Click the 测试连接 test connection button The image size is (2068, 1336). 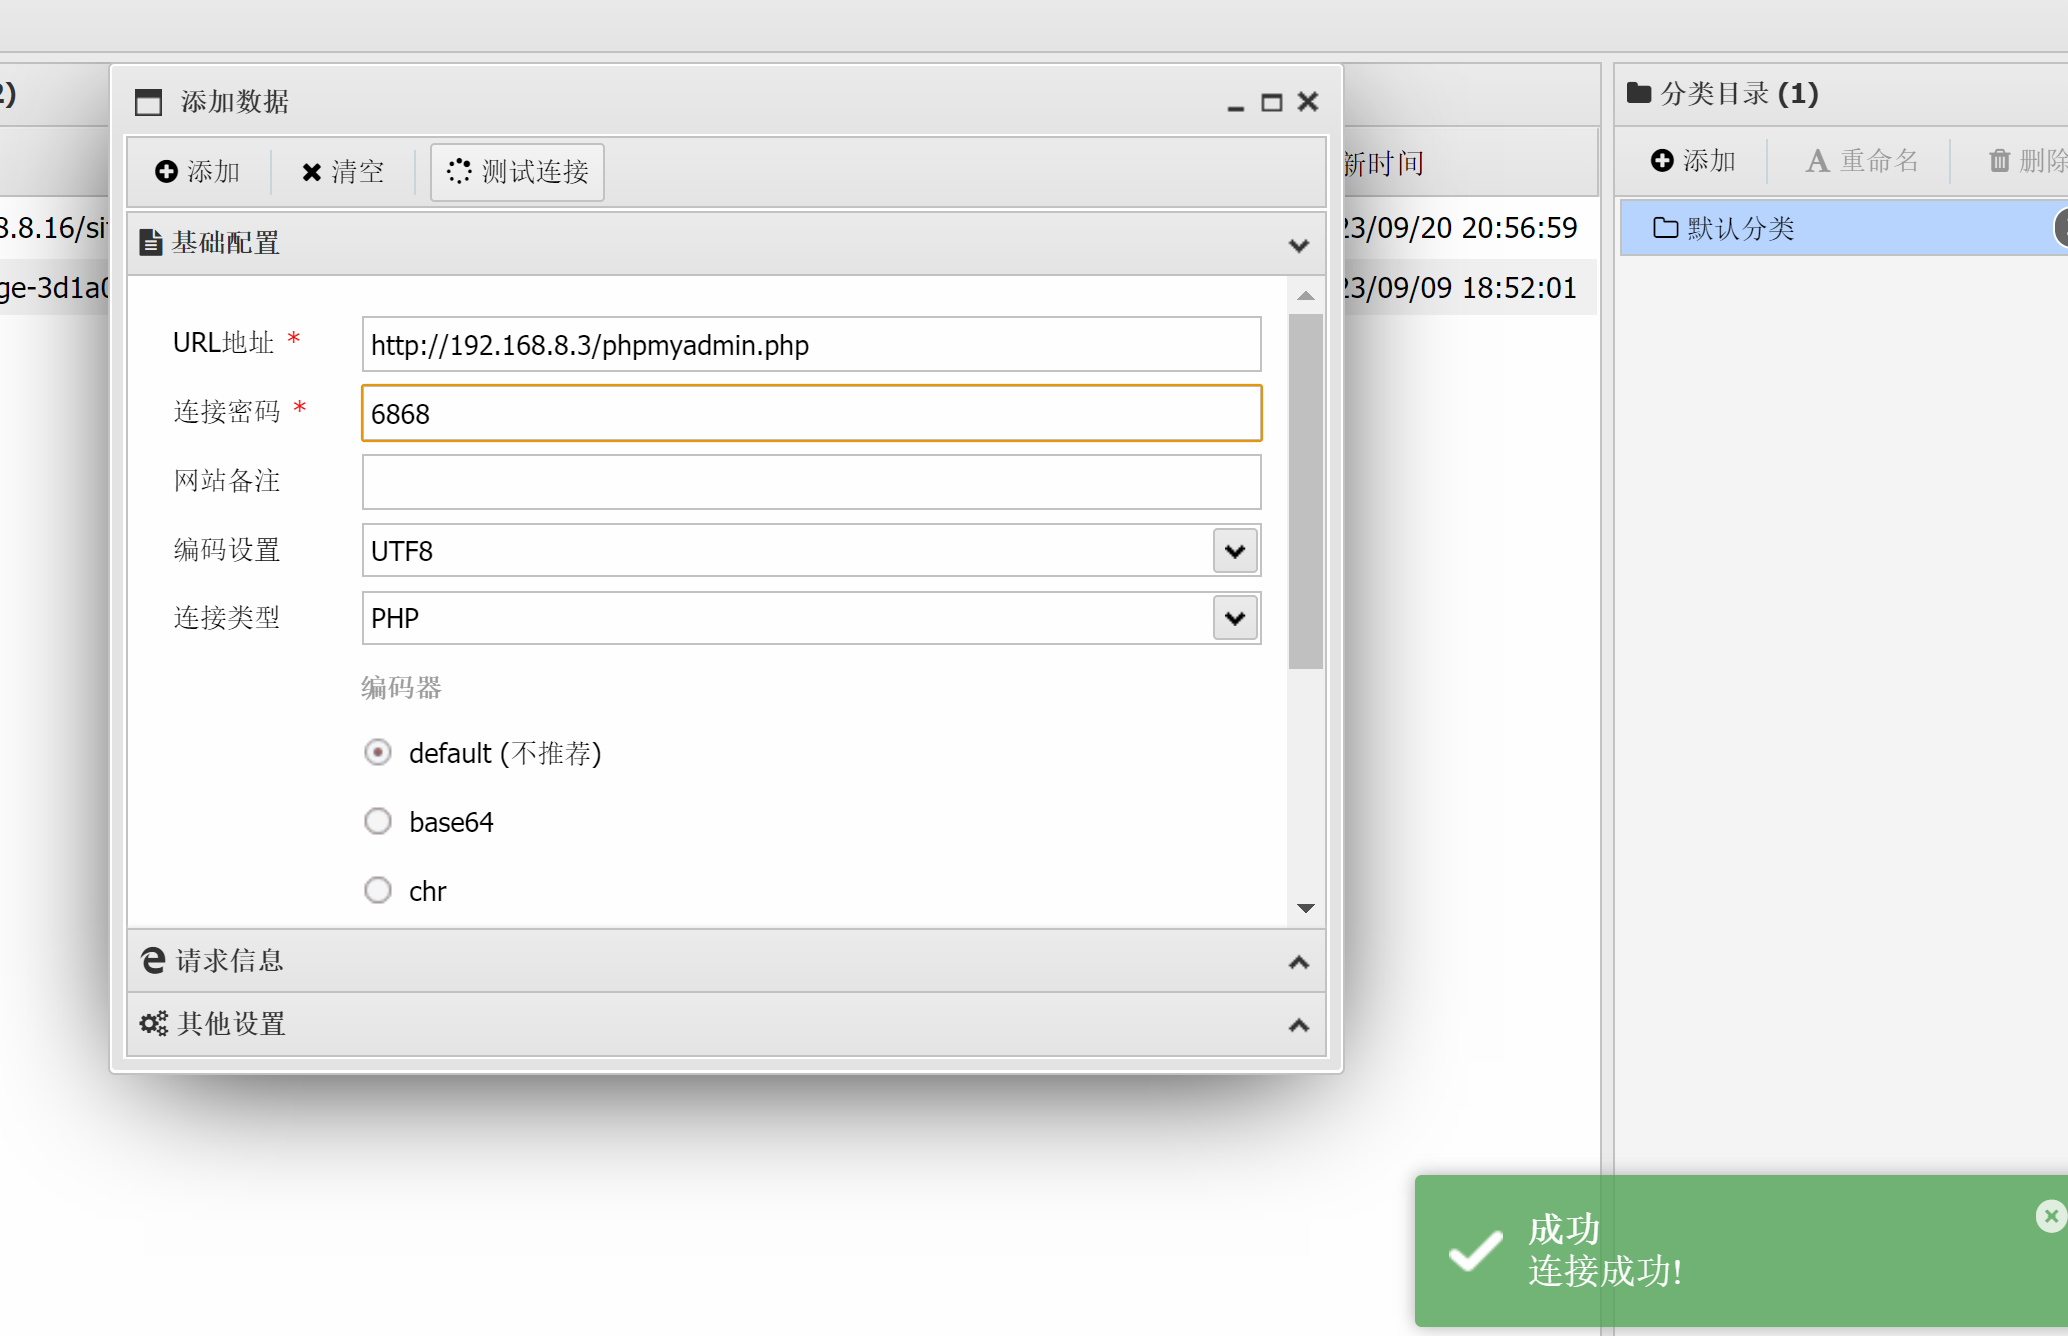click(517, 172)
